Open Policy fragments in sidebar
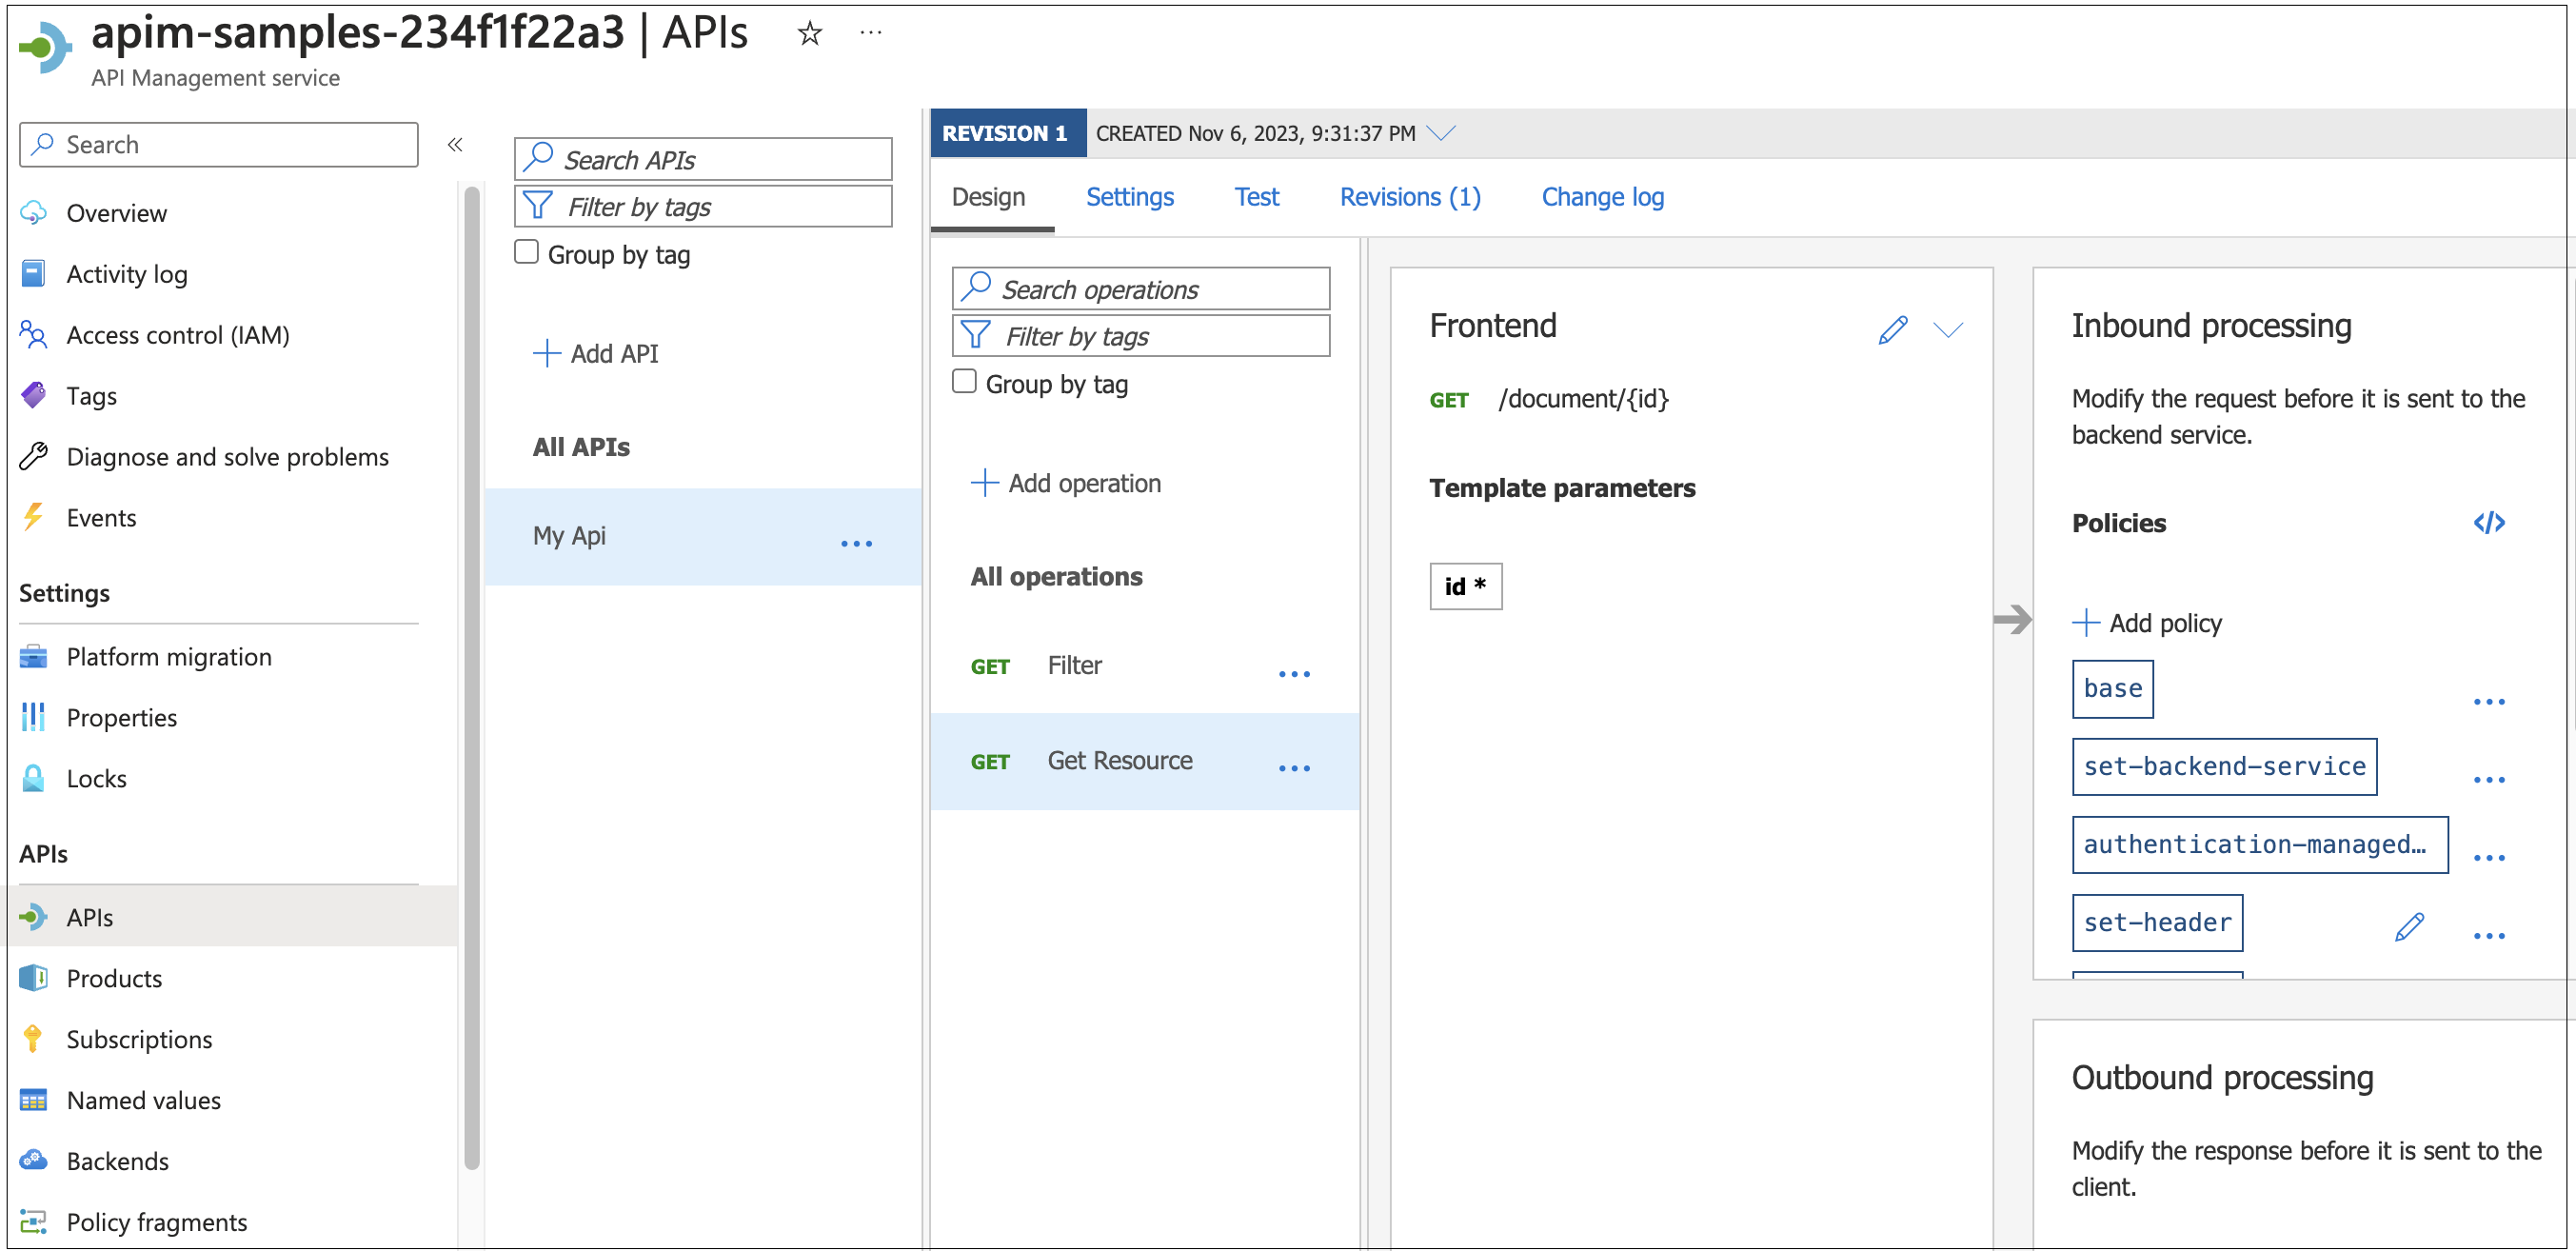This screenshot has height=1251, width=2576. 156,1222
